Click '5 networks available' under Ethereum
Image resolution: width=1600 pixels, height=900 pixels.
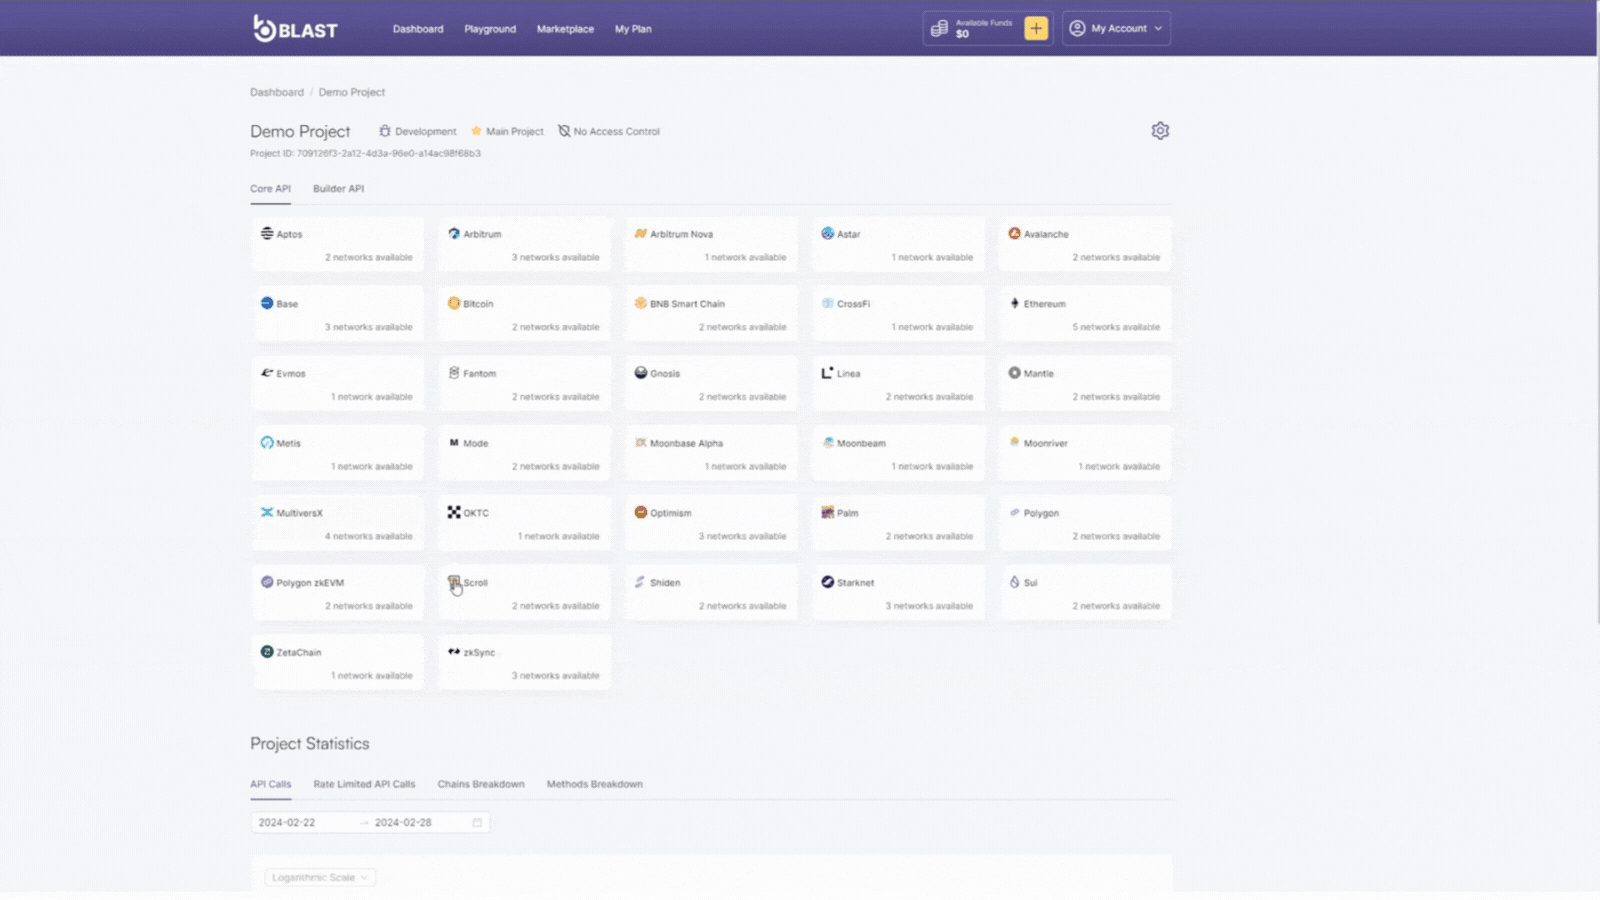[1116, 327]
